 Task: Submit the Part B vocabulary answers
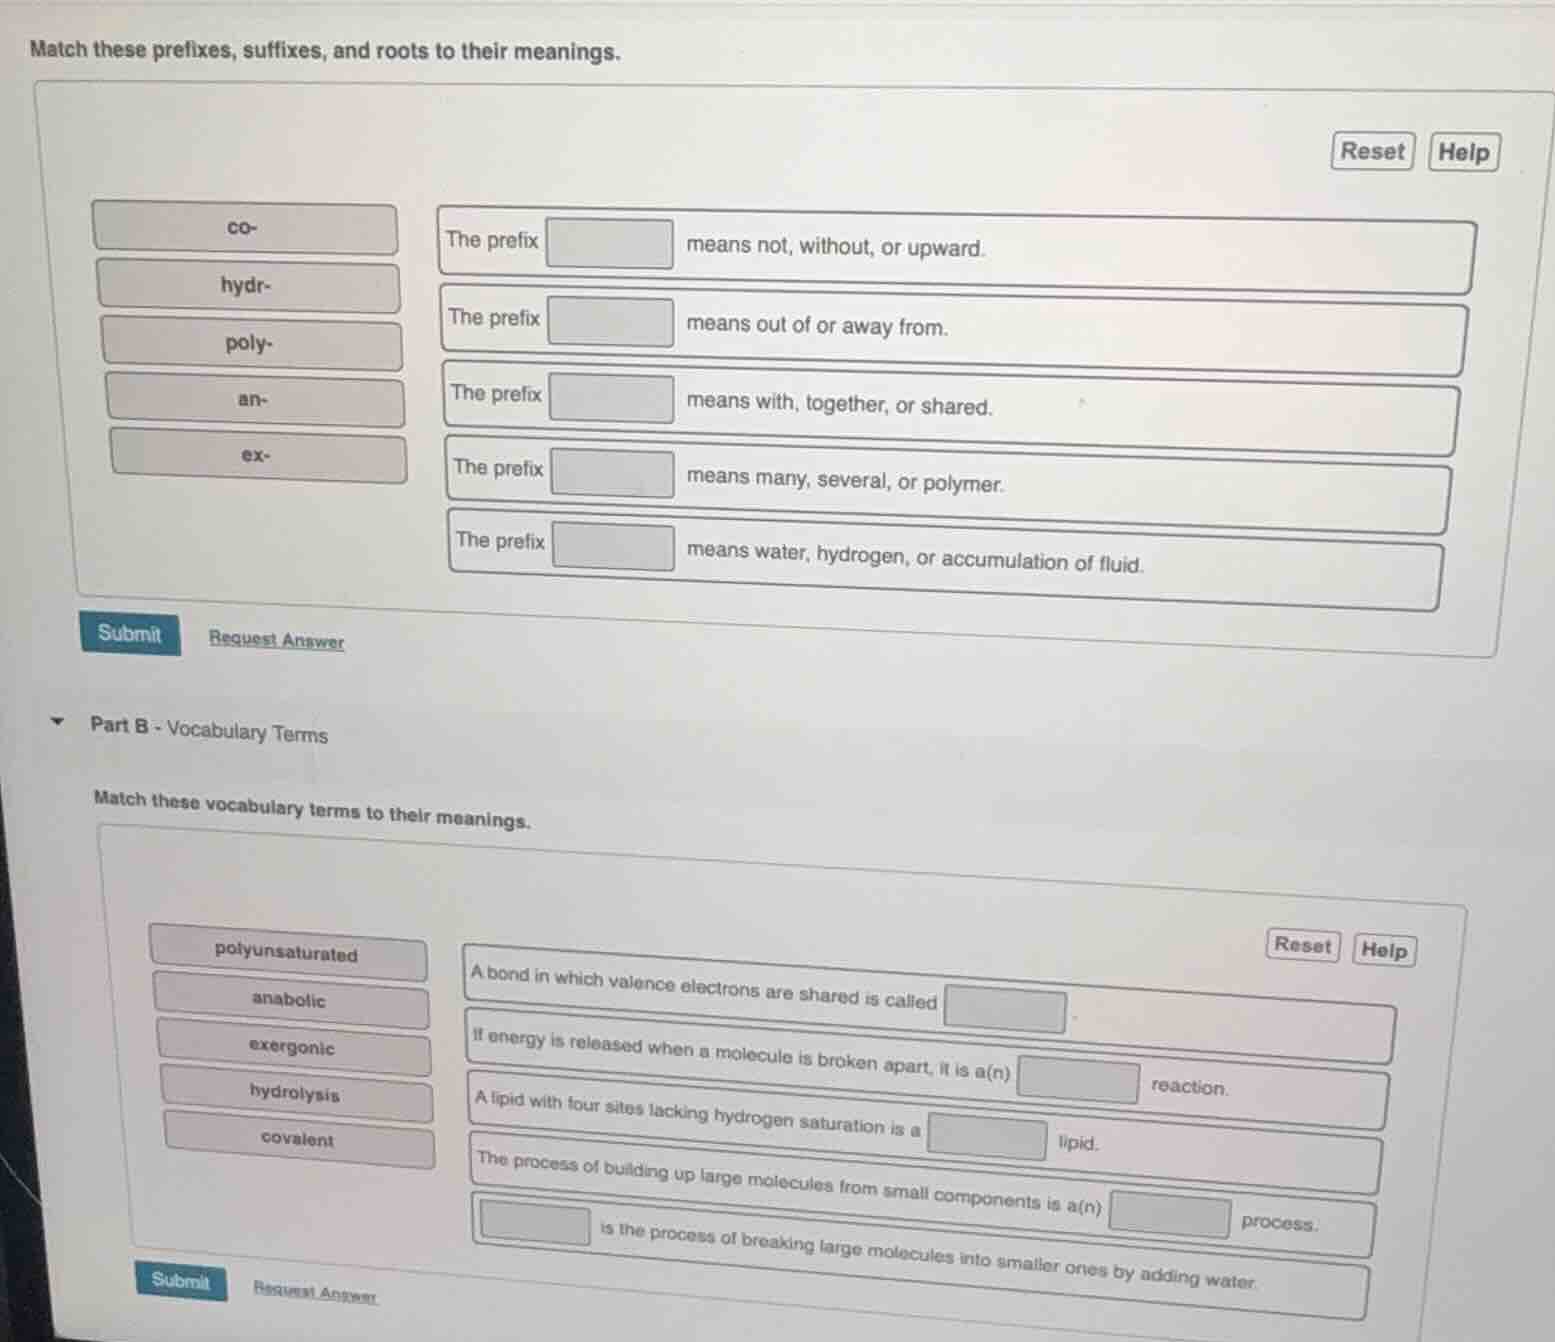181,1281
